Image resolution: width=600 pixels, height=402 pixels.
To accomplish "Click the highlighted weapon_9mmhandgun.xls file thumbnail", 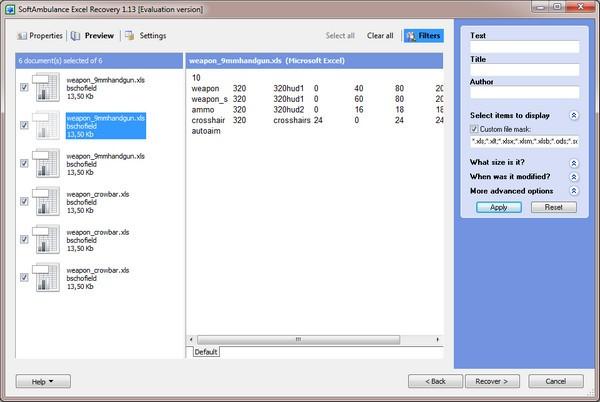I will coord(46,125).
